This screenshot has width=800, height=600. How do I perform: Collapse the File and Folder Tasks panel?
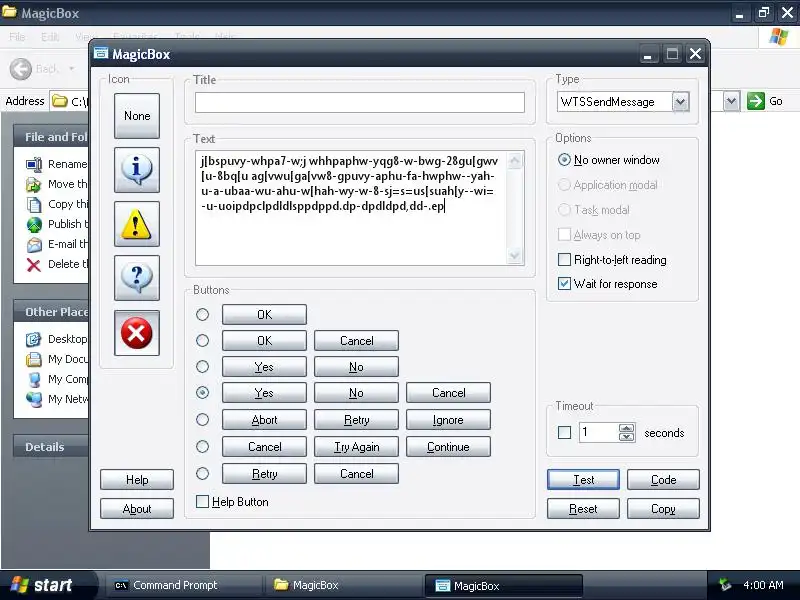51,137
